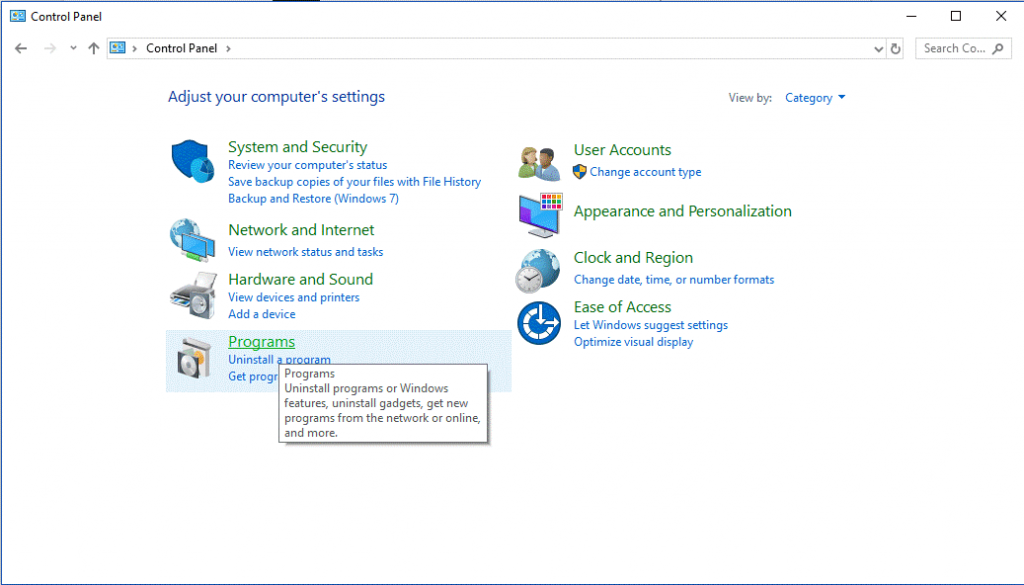Click Add a device link
1024x585 pixels.
(262, 314)
